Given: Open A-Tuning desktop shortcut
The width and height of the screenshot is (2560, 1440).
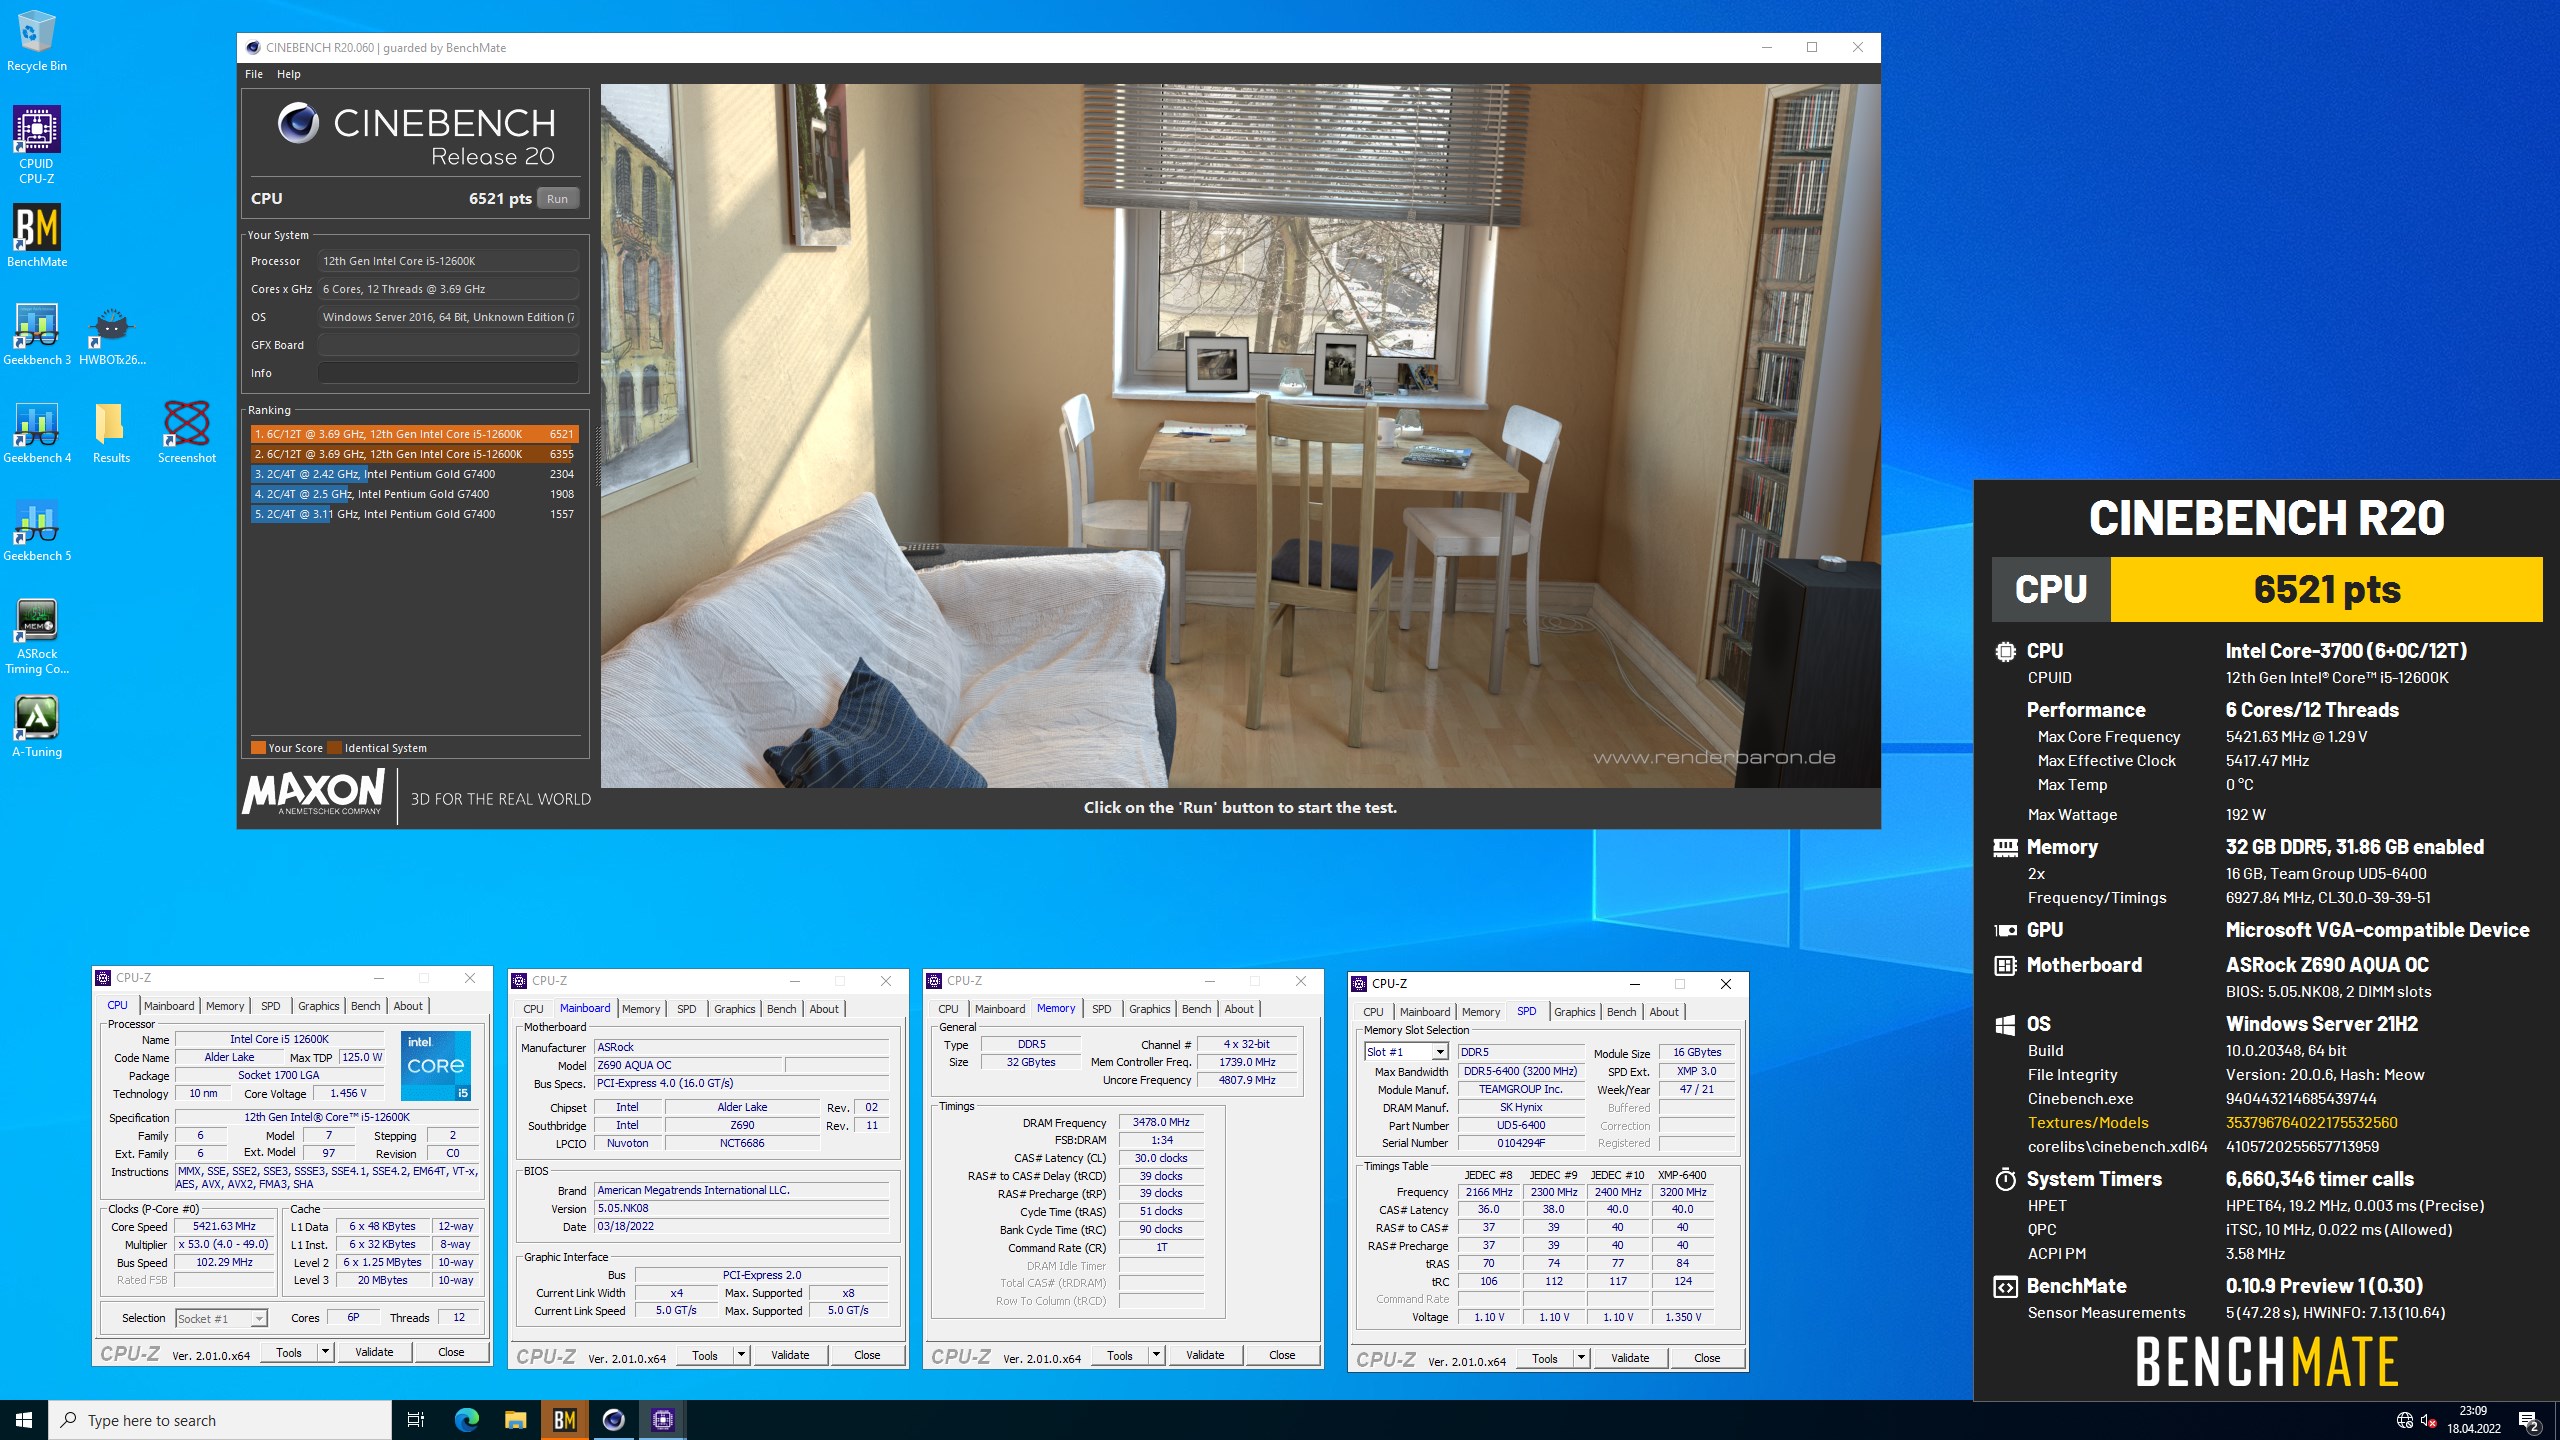Looking at the screenshot, I should [x=36, y=727].
